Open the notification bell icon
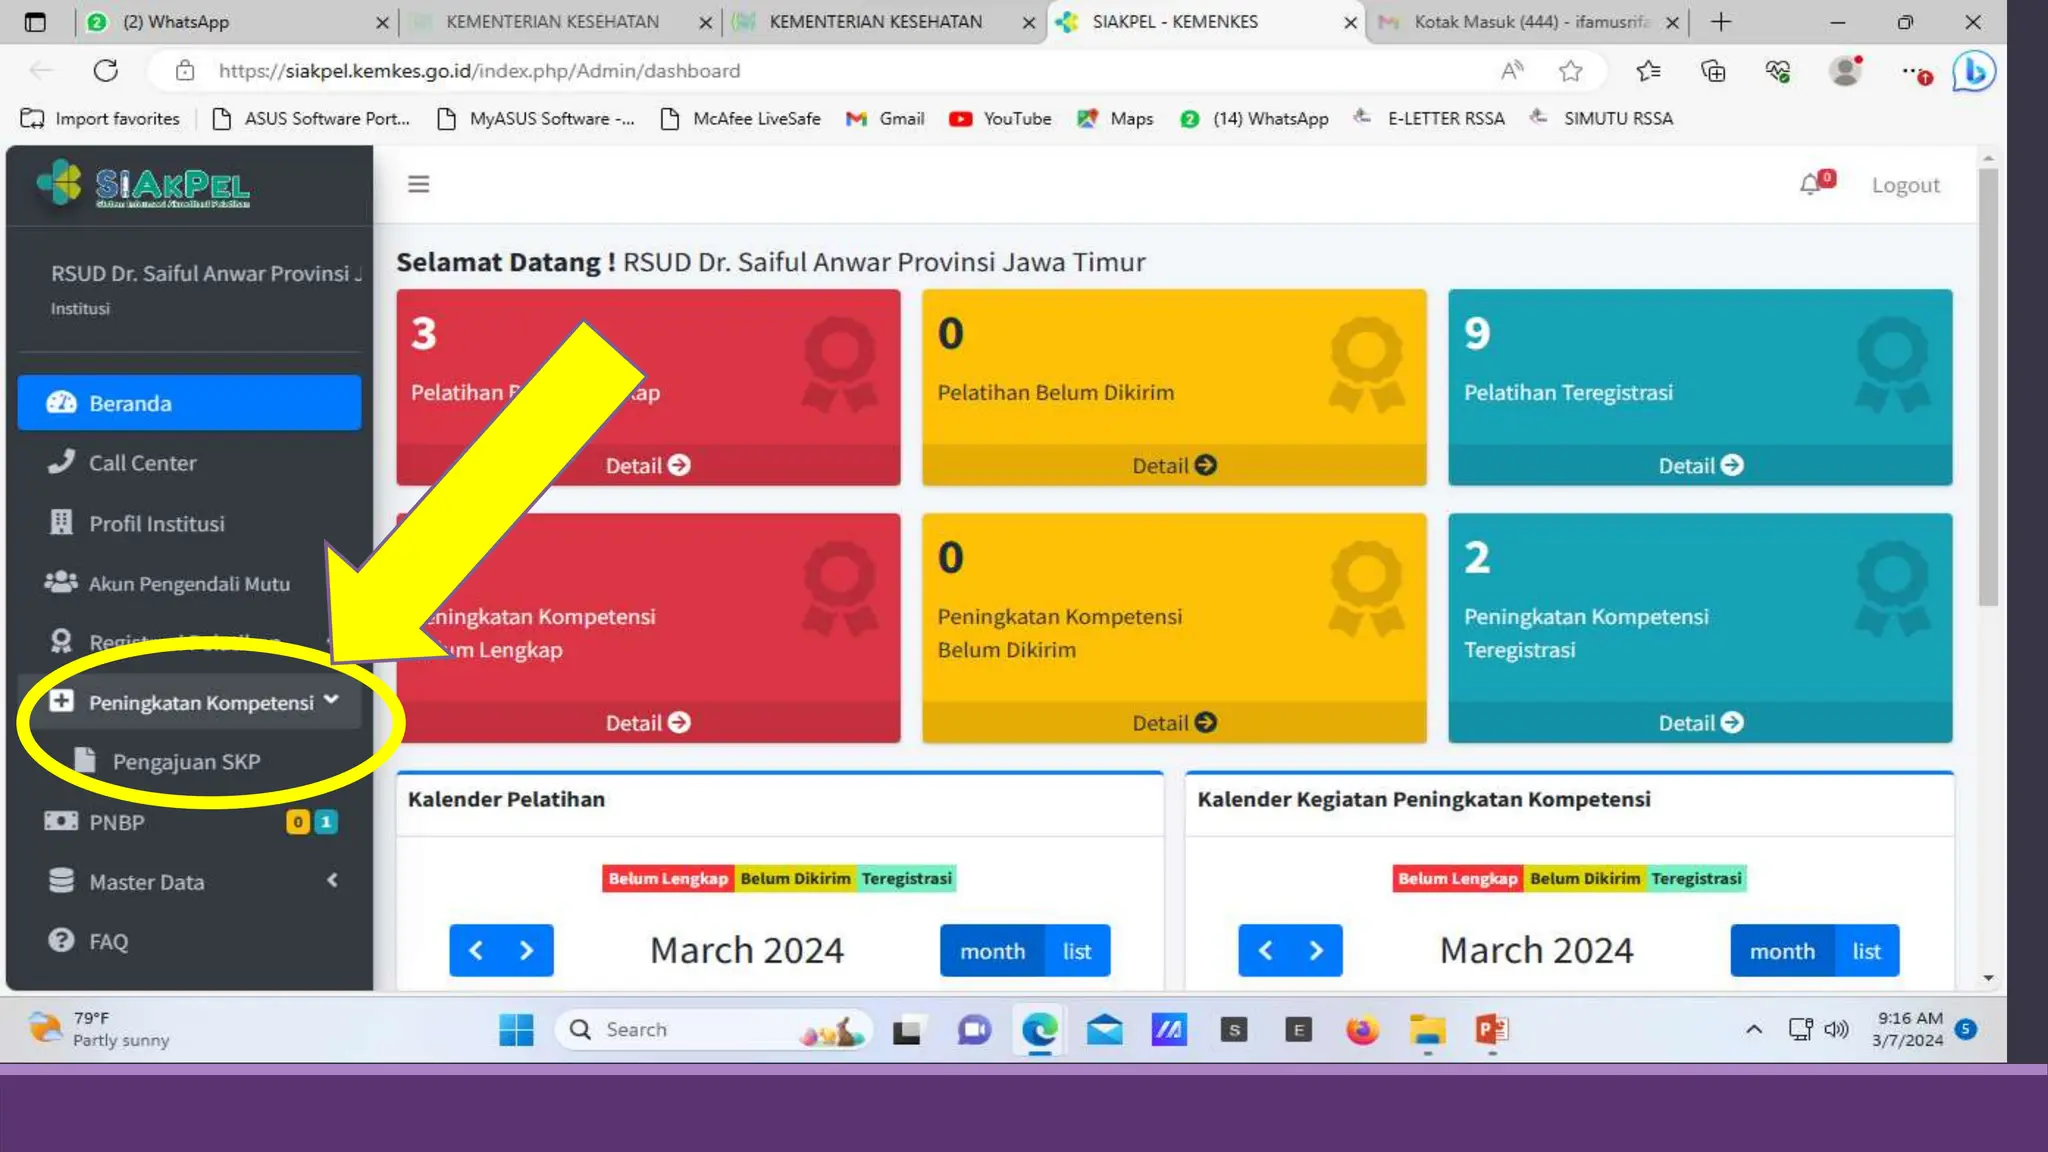Screen dimensions: 2048x1152 (x=1810, y=185)
